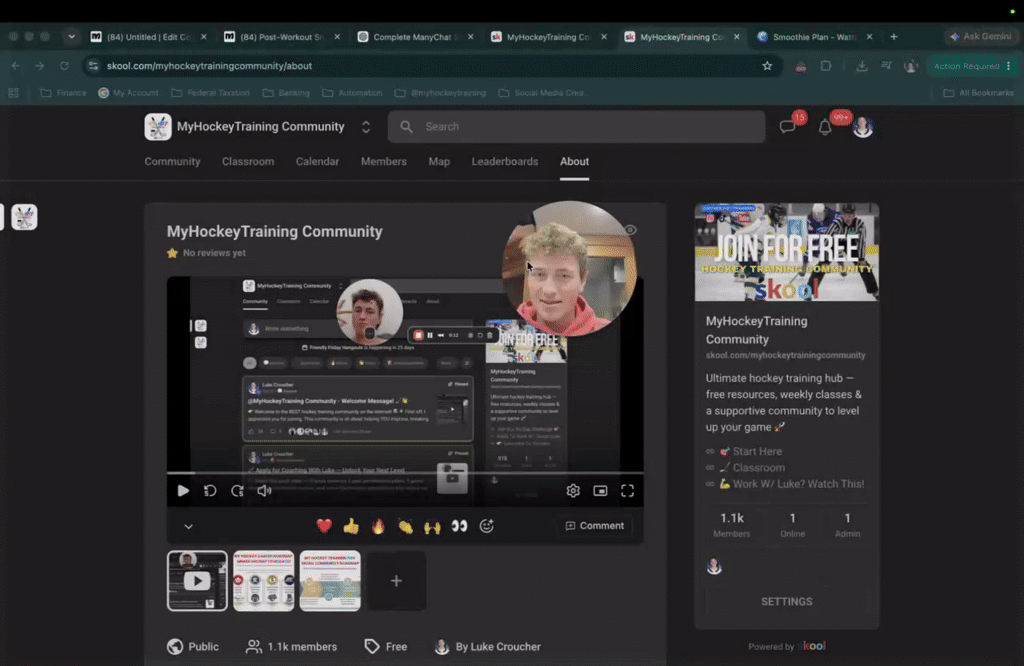This screenshot has height=666, width=1024.
Task: Open the add emoji reaction picker
Action: point(487,526)
